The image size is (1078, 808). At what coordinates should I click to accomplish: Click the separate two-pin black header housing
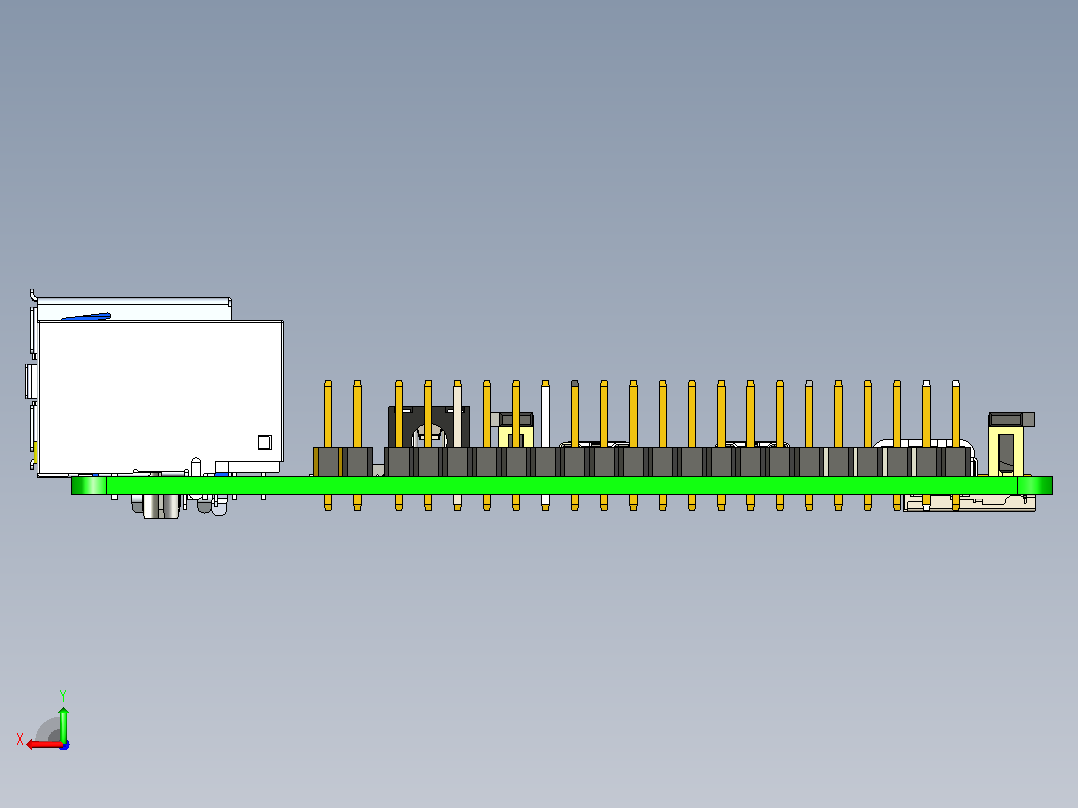pos(343,461)
